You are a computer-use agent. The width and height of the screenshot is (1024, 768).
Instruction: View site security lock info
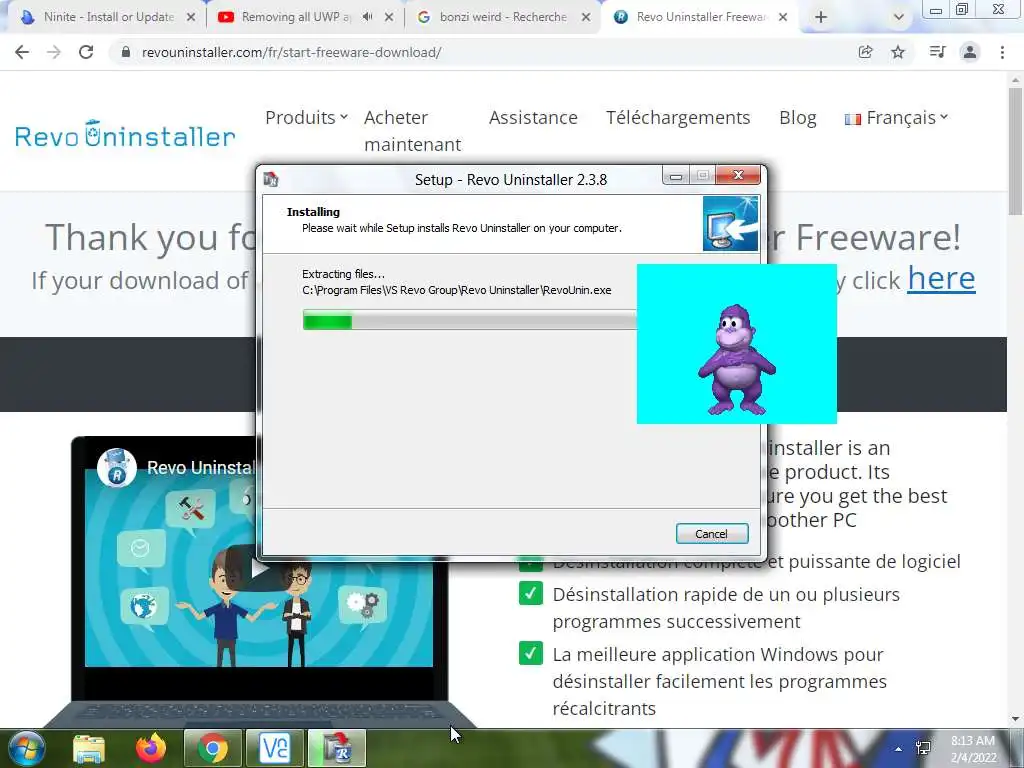pos(126,52)
